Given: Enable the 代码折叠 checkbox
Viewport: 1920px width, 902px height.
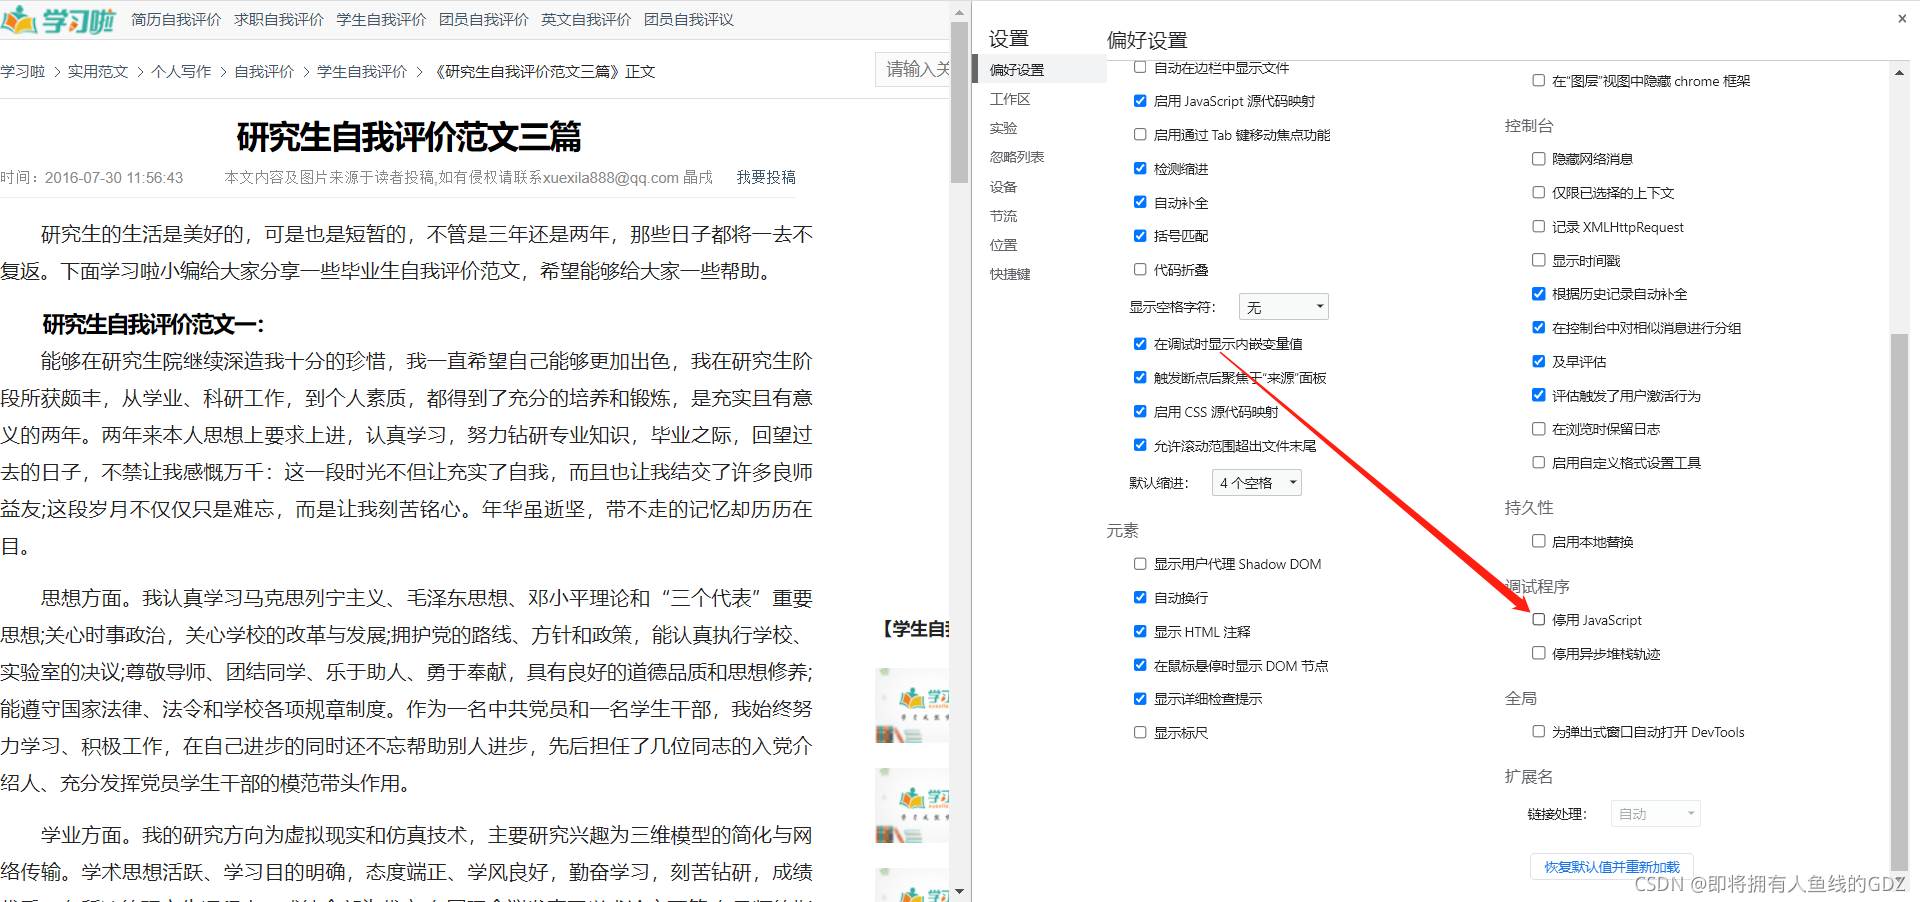Looking at the screenshot, I should pyautogui.click(x=1140, y=270).
